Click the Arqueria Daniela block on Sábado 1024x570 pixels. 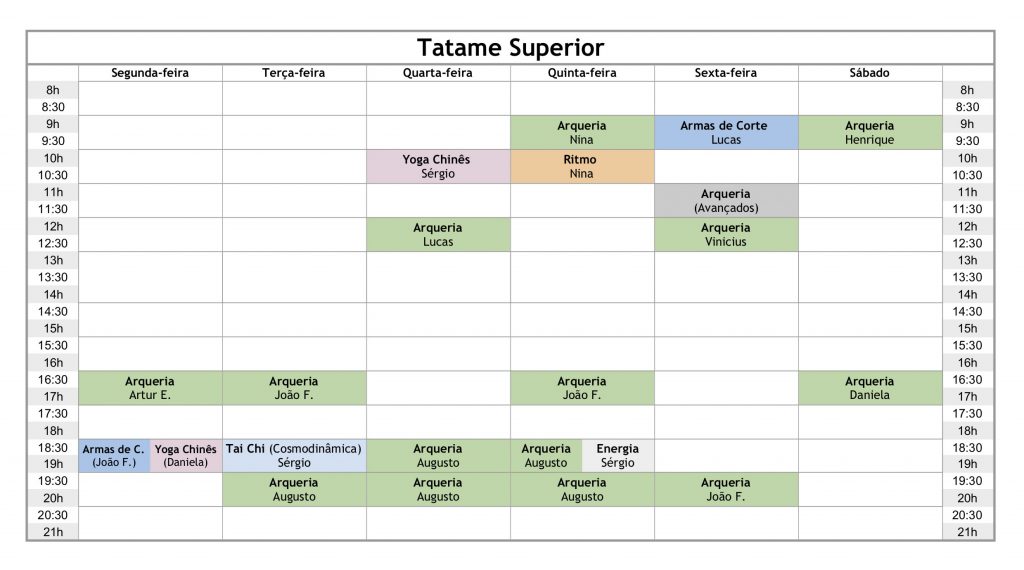870,388
